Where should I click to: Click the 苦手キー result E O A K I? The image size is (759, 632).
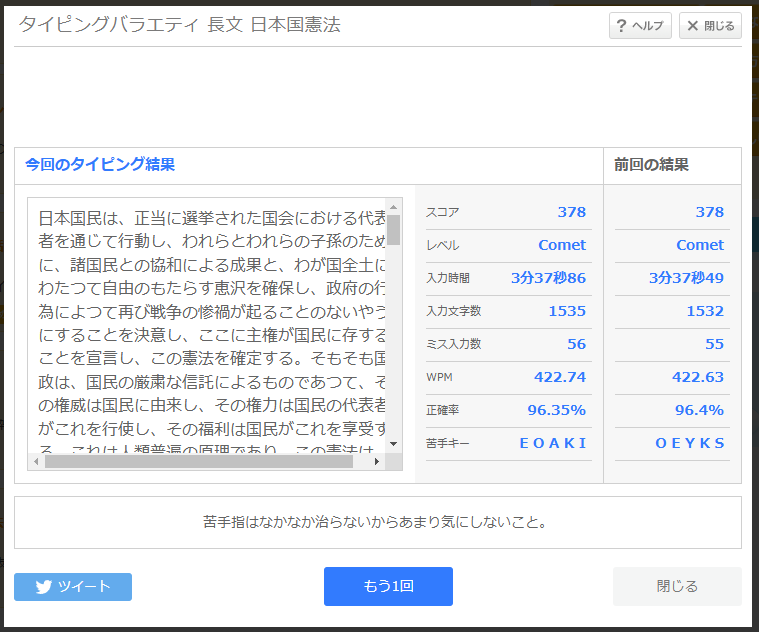click(x=553, y=443)
